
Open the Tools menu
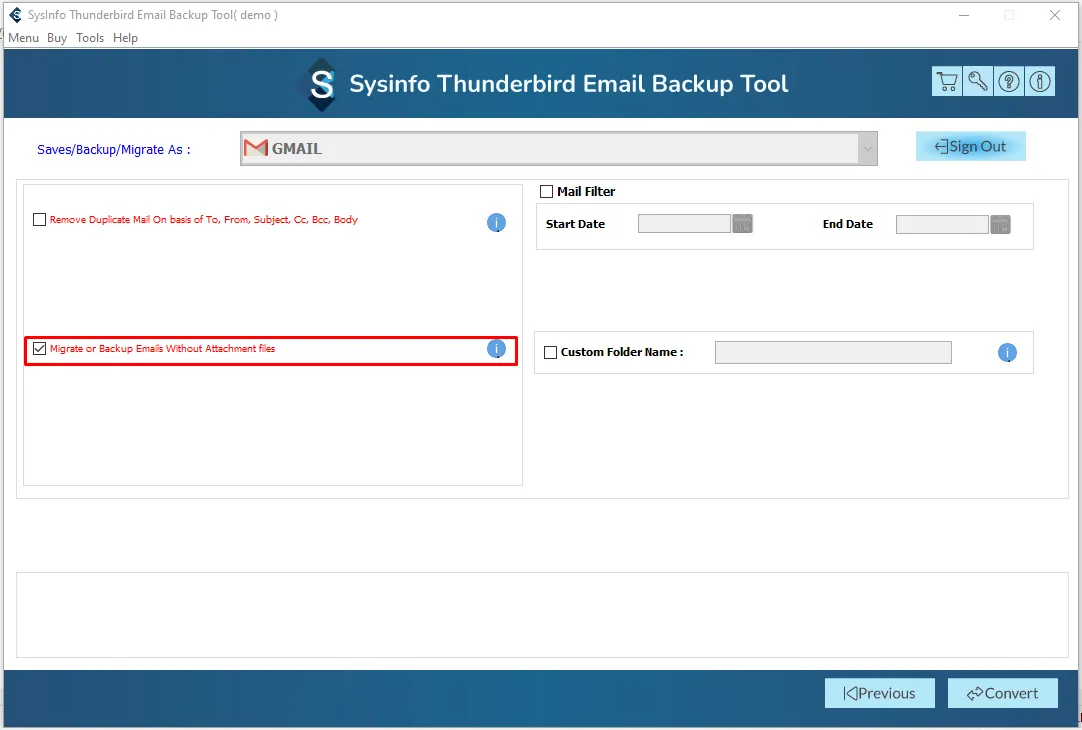[90, 38]
